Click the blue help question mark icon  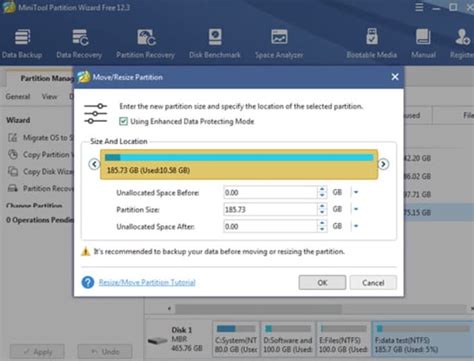(88, 283)
